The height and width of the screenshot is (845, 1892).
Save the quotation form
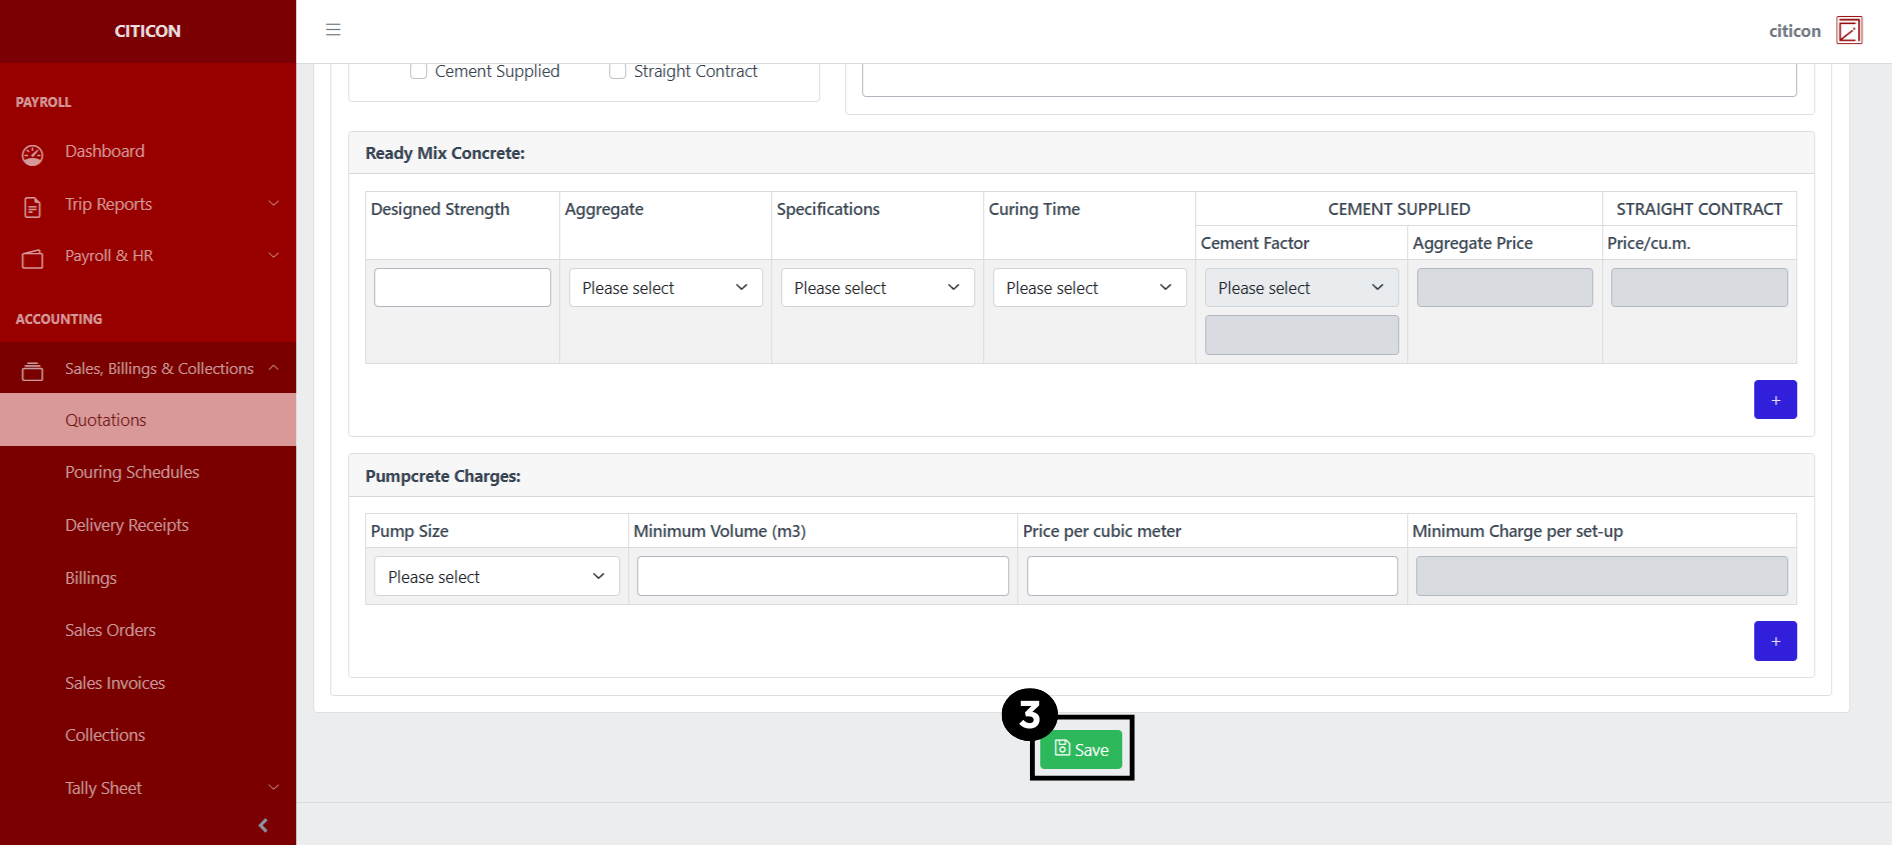[x=1081, y=750]
